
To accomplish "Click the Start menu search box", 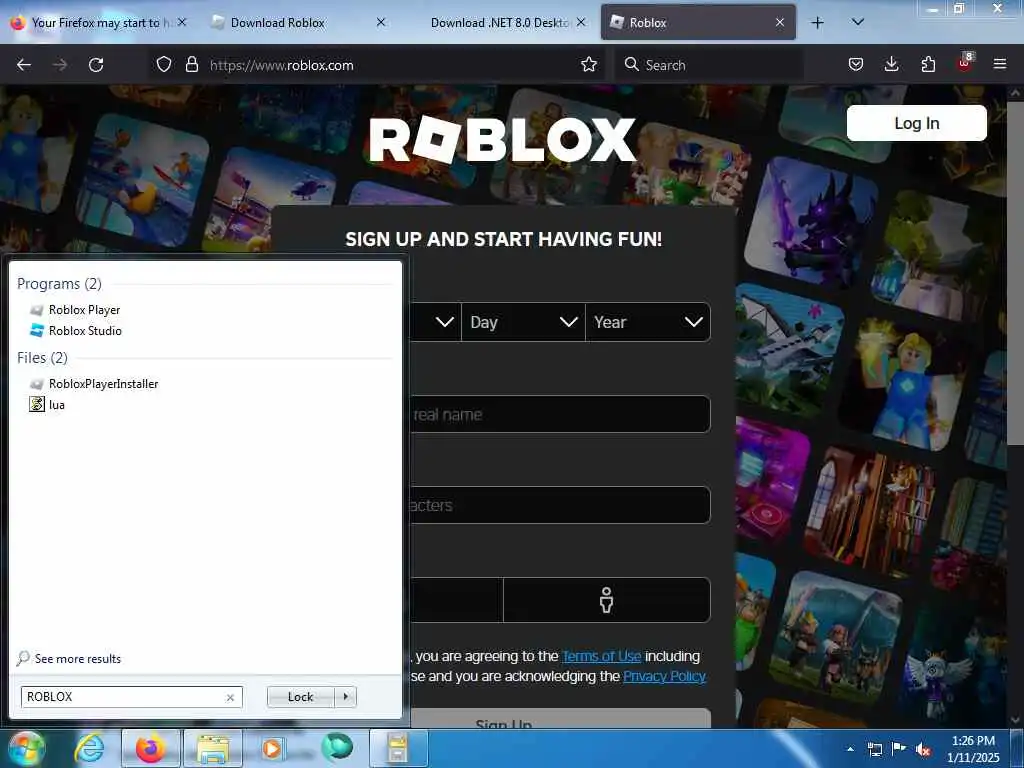I will click(x=131, y=697).
